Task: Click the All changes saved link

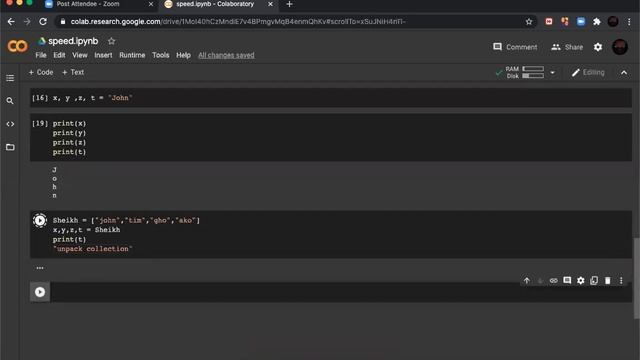Action: (x=226, y=55)
